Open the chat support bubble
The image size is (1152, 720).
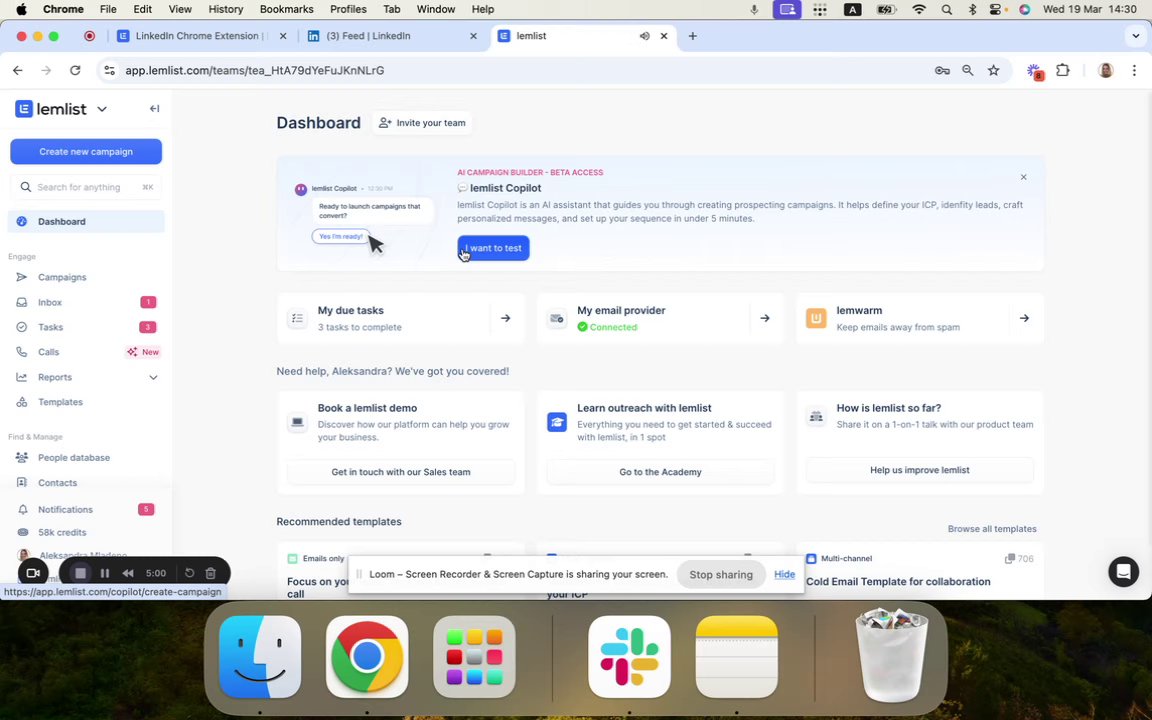pos(1123,572)
